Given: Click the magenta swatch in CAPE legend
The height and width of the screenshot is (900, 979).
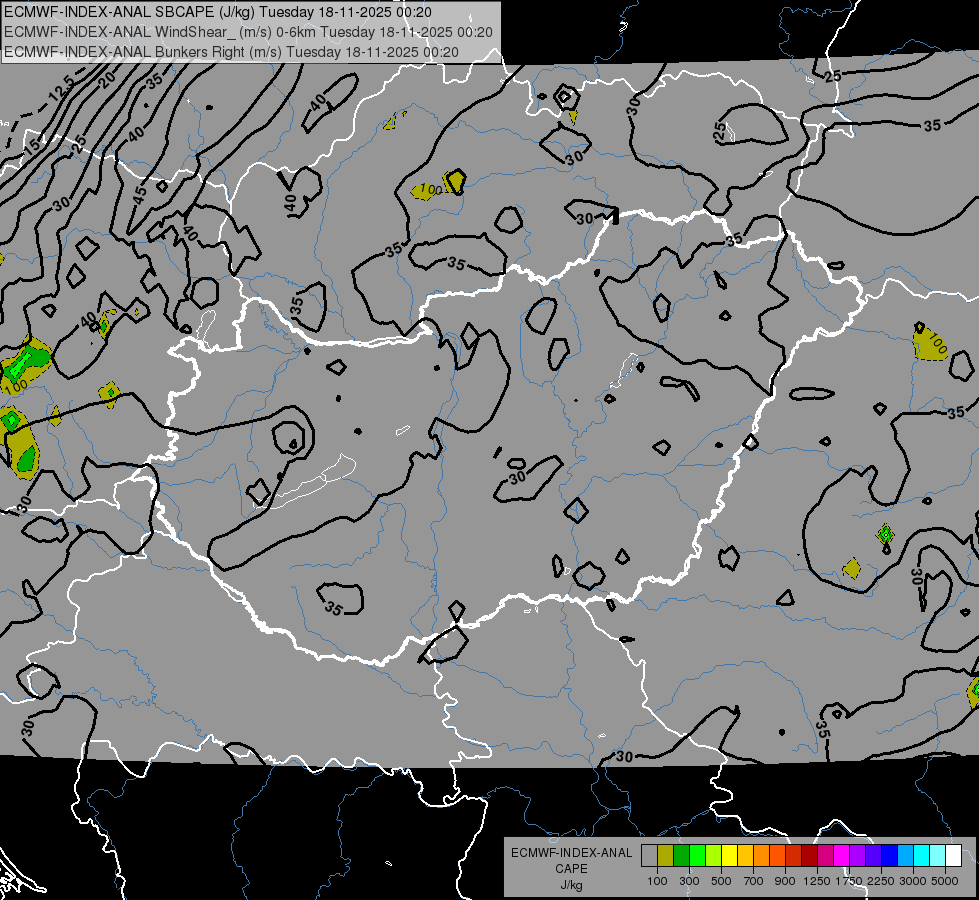Looking at the screenshot, I should point(842,856).
